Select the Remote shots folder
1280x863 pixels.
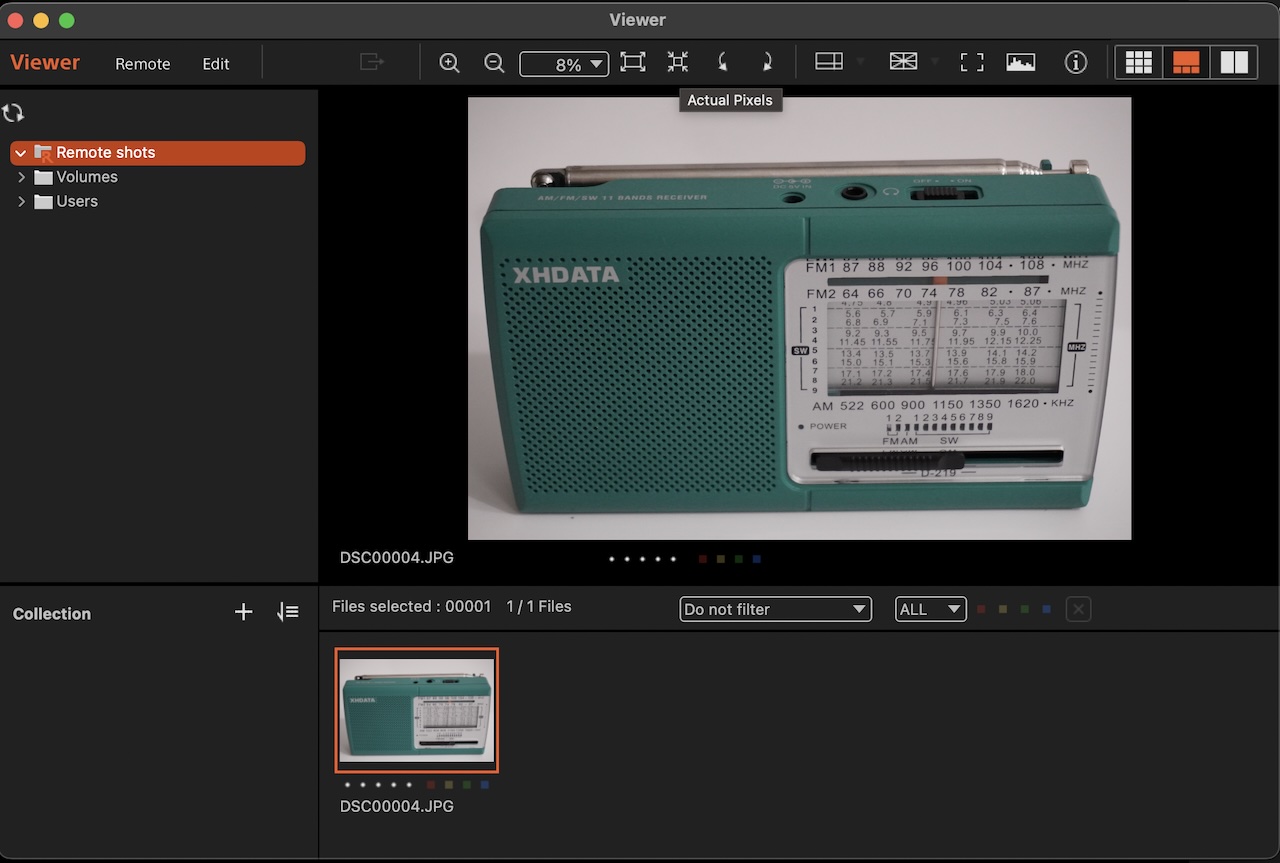158,153
